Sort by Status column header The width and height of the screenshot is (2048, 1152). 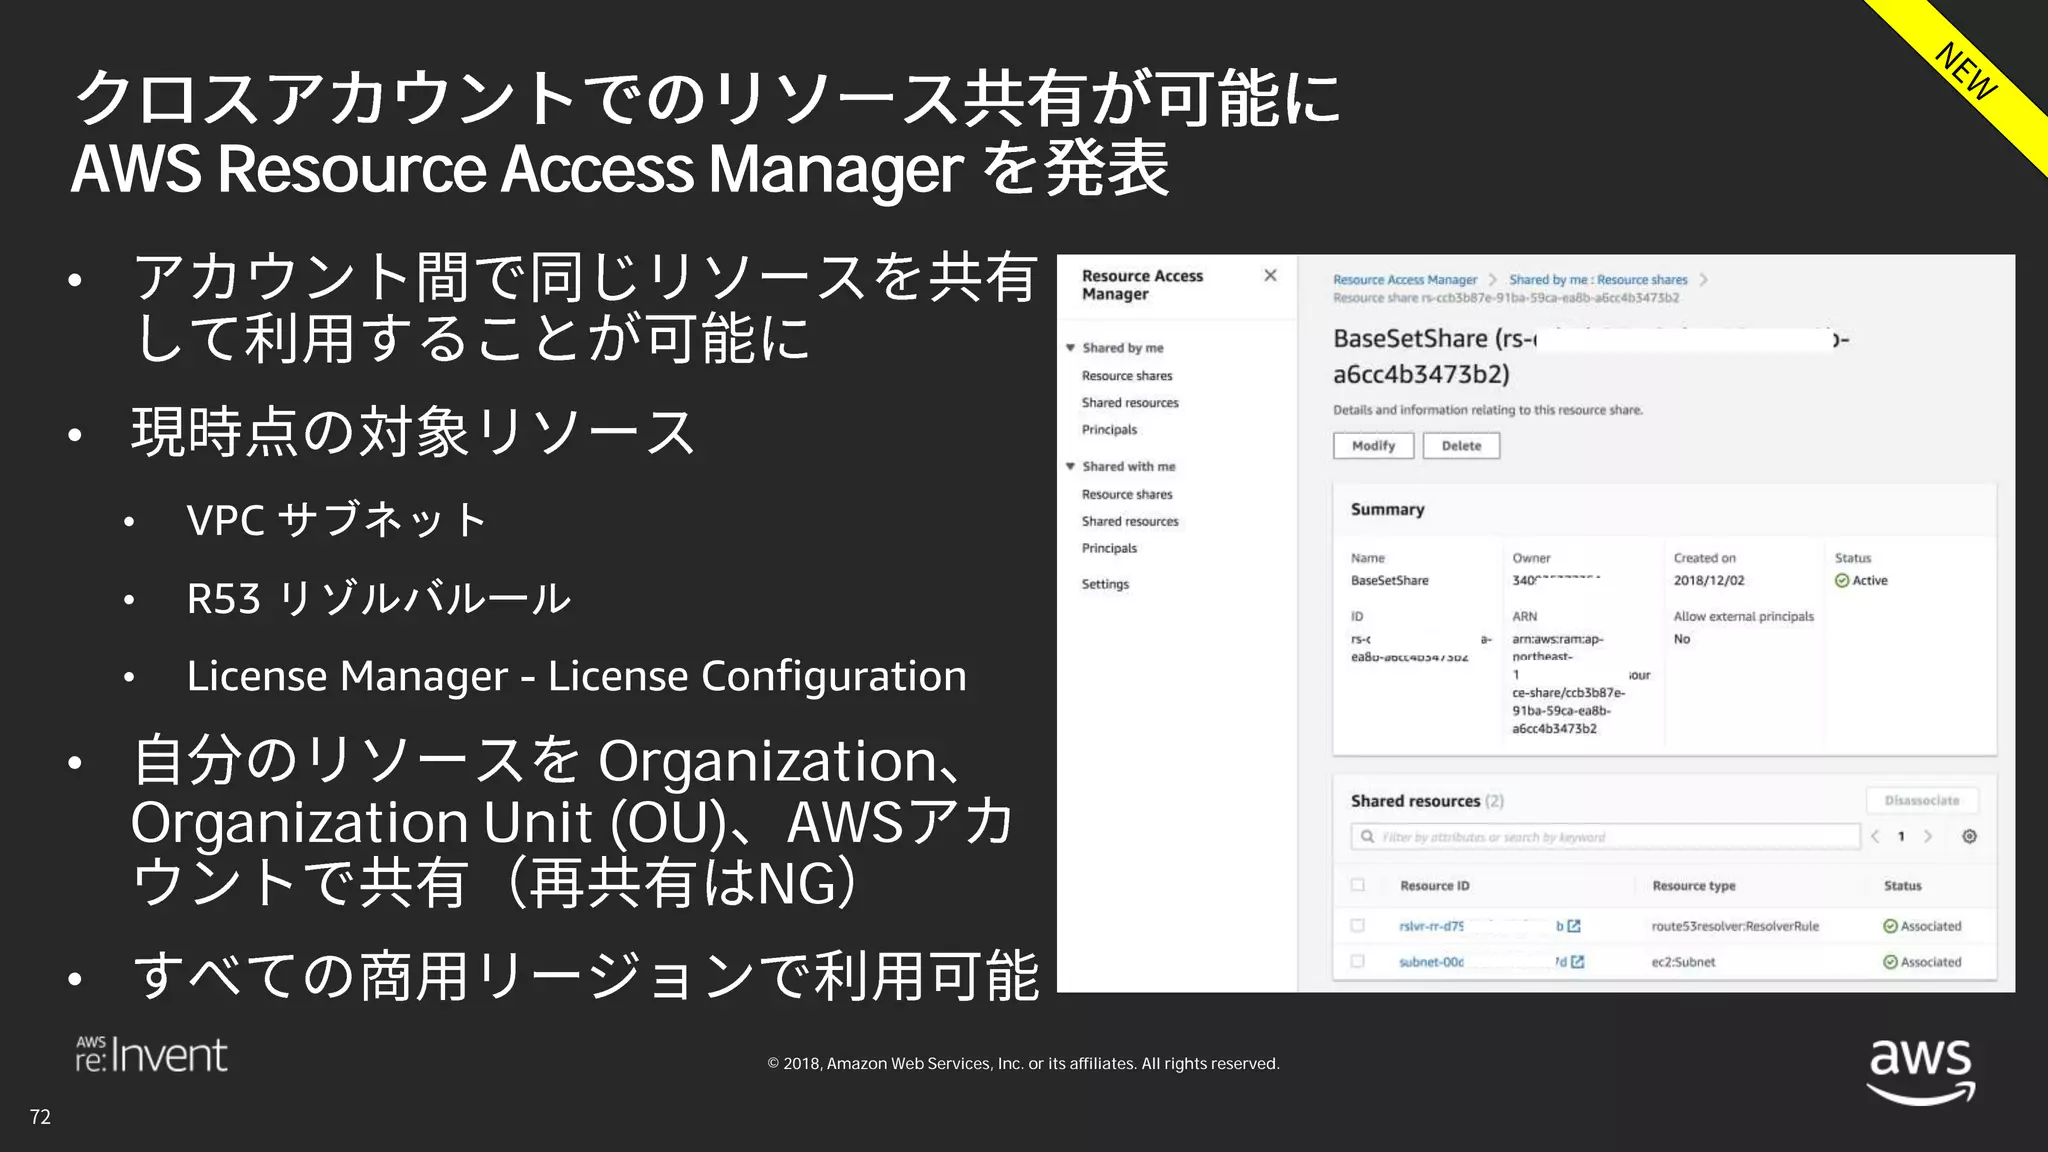pyautogui.click(x=1903, y=886)
